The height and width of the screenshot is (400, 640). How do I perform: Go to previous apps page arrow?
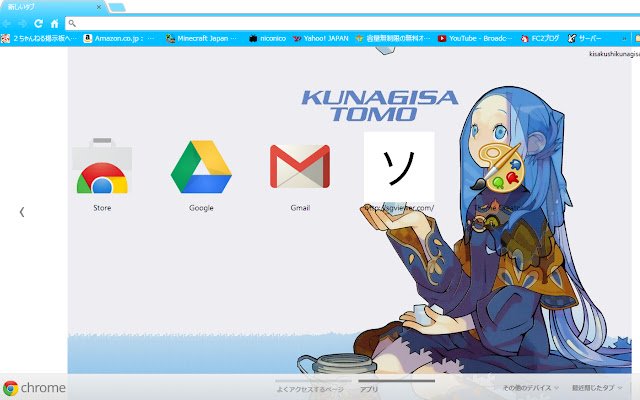coord(22,212)
